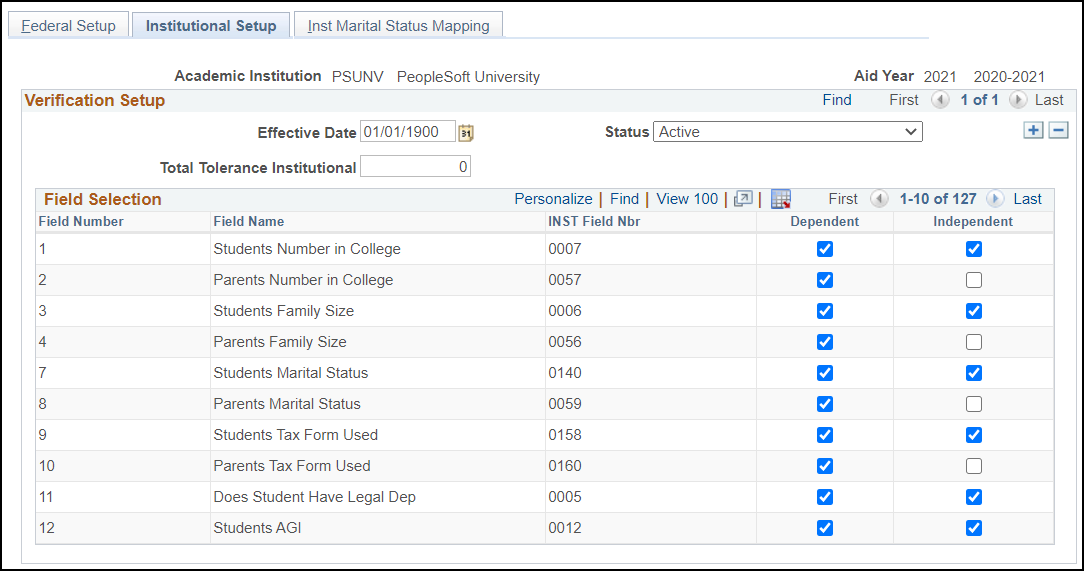The image size is (1084, 571).
Task: Go to previous Verification Setup record arrow
Action: tap(940, 100)
